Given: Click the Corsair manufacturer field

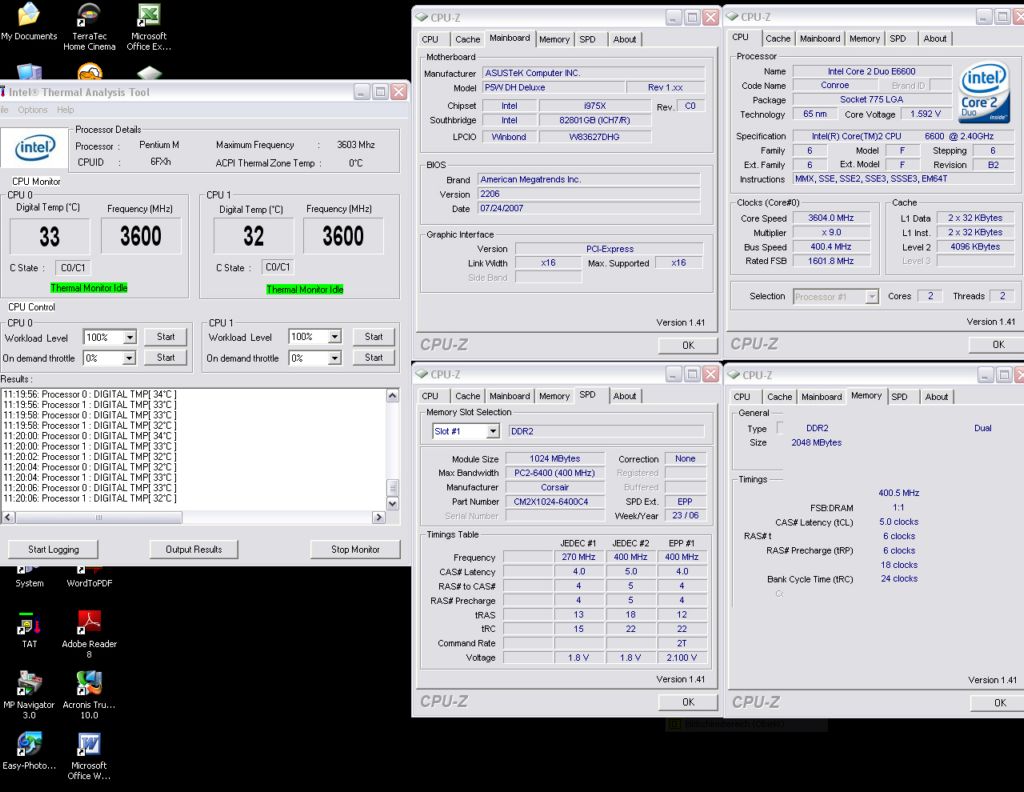Looking at the screenshot, I should click(x=555, y=488).
